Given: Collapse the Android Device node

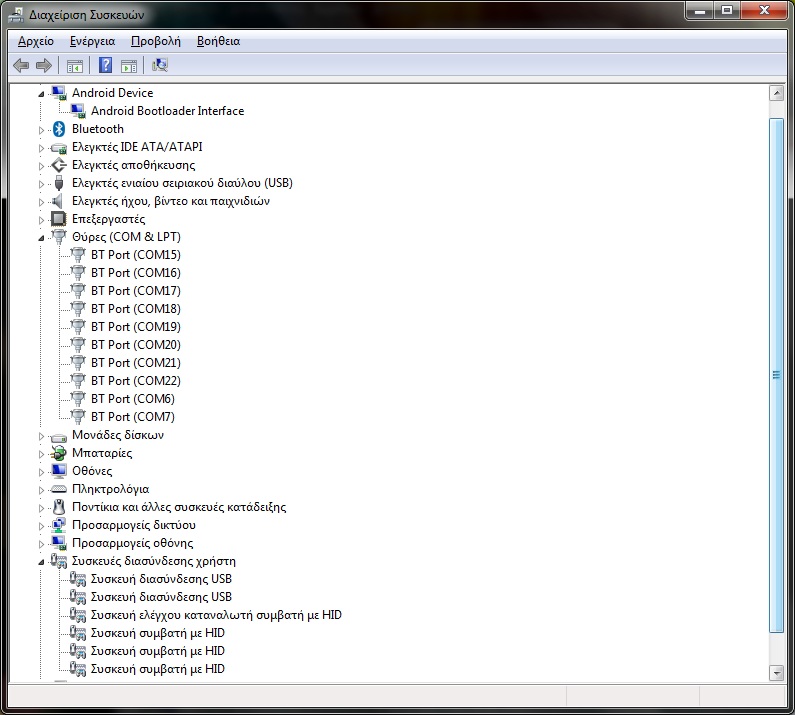Looking at the screenshot, I should point(42,93).
